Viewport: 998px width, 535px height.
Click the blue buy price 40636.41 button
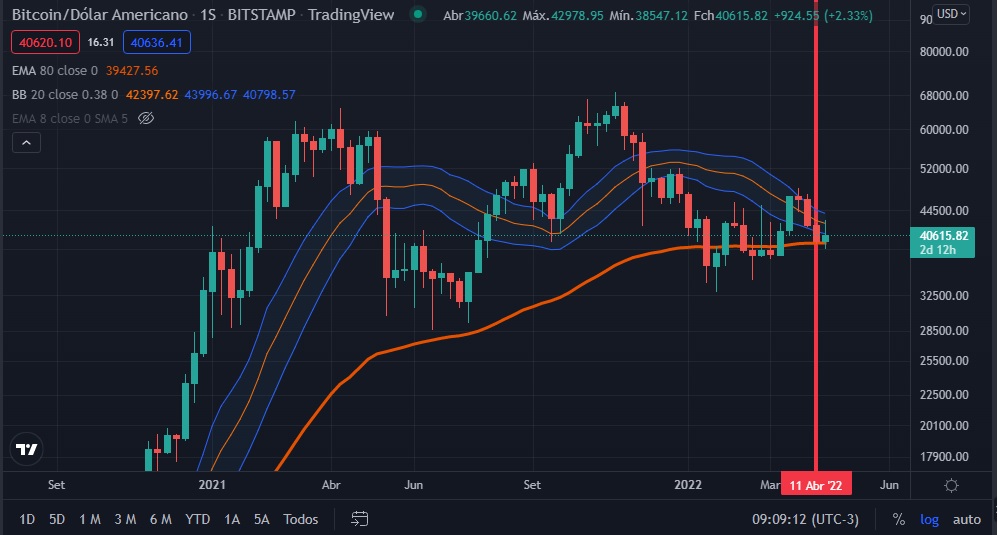pos(157,42)
